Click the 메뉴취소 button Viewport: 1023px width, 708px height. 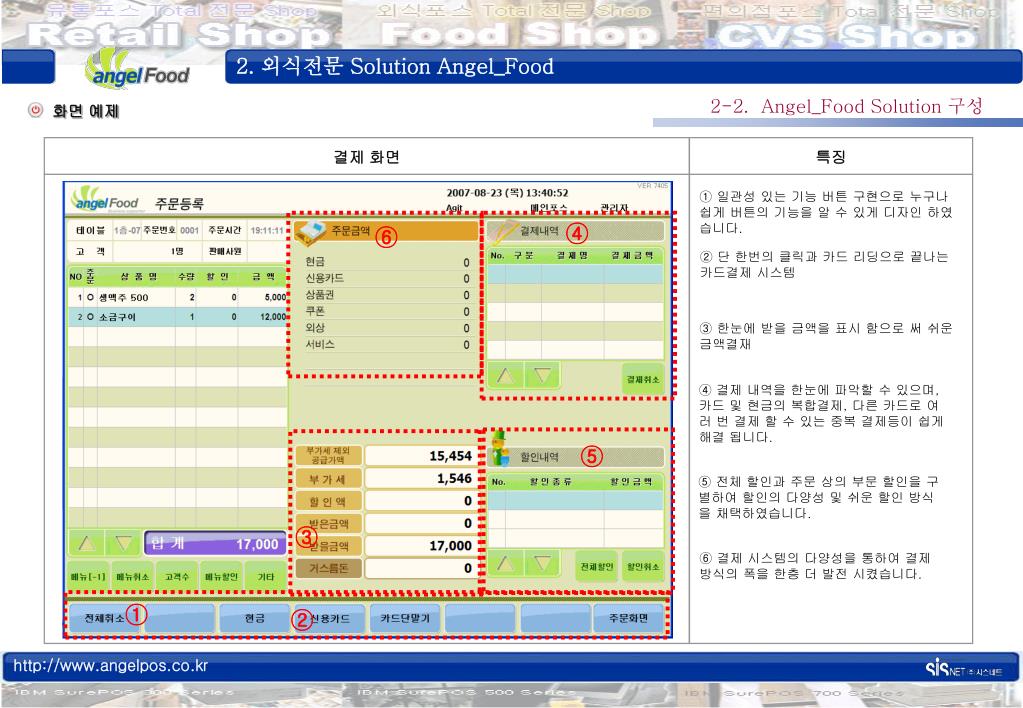(x=132, y=577)
